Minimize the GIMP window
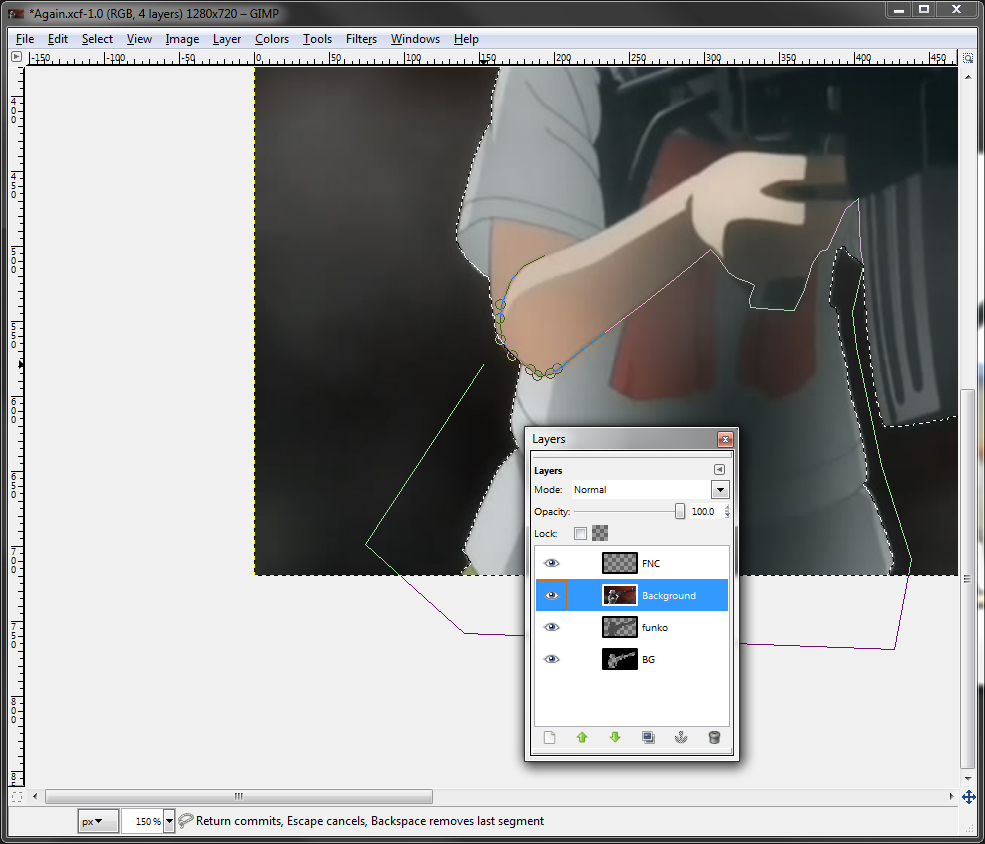Image resolution: width=985 pixels, height=844 pixels. [x=899, y=9]
